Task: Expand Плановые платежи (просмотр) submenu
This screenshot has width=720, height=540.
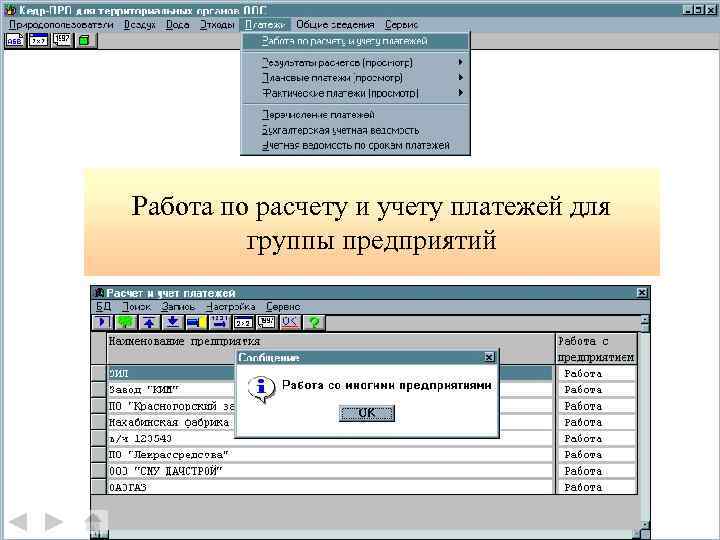Action: pos(355,78)
